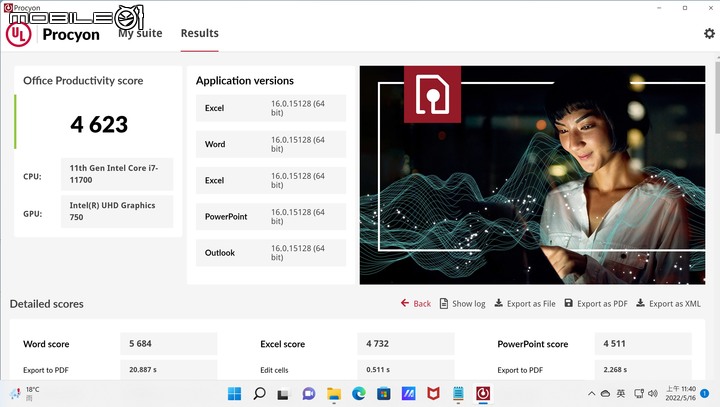This screenshot has width=720, height=407.
Task: Click the volume speaker tray icon
Action: pos(652,394)
